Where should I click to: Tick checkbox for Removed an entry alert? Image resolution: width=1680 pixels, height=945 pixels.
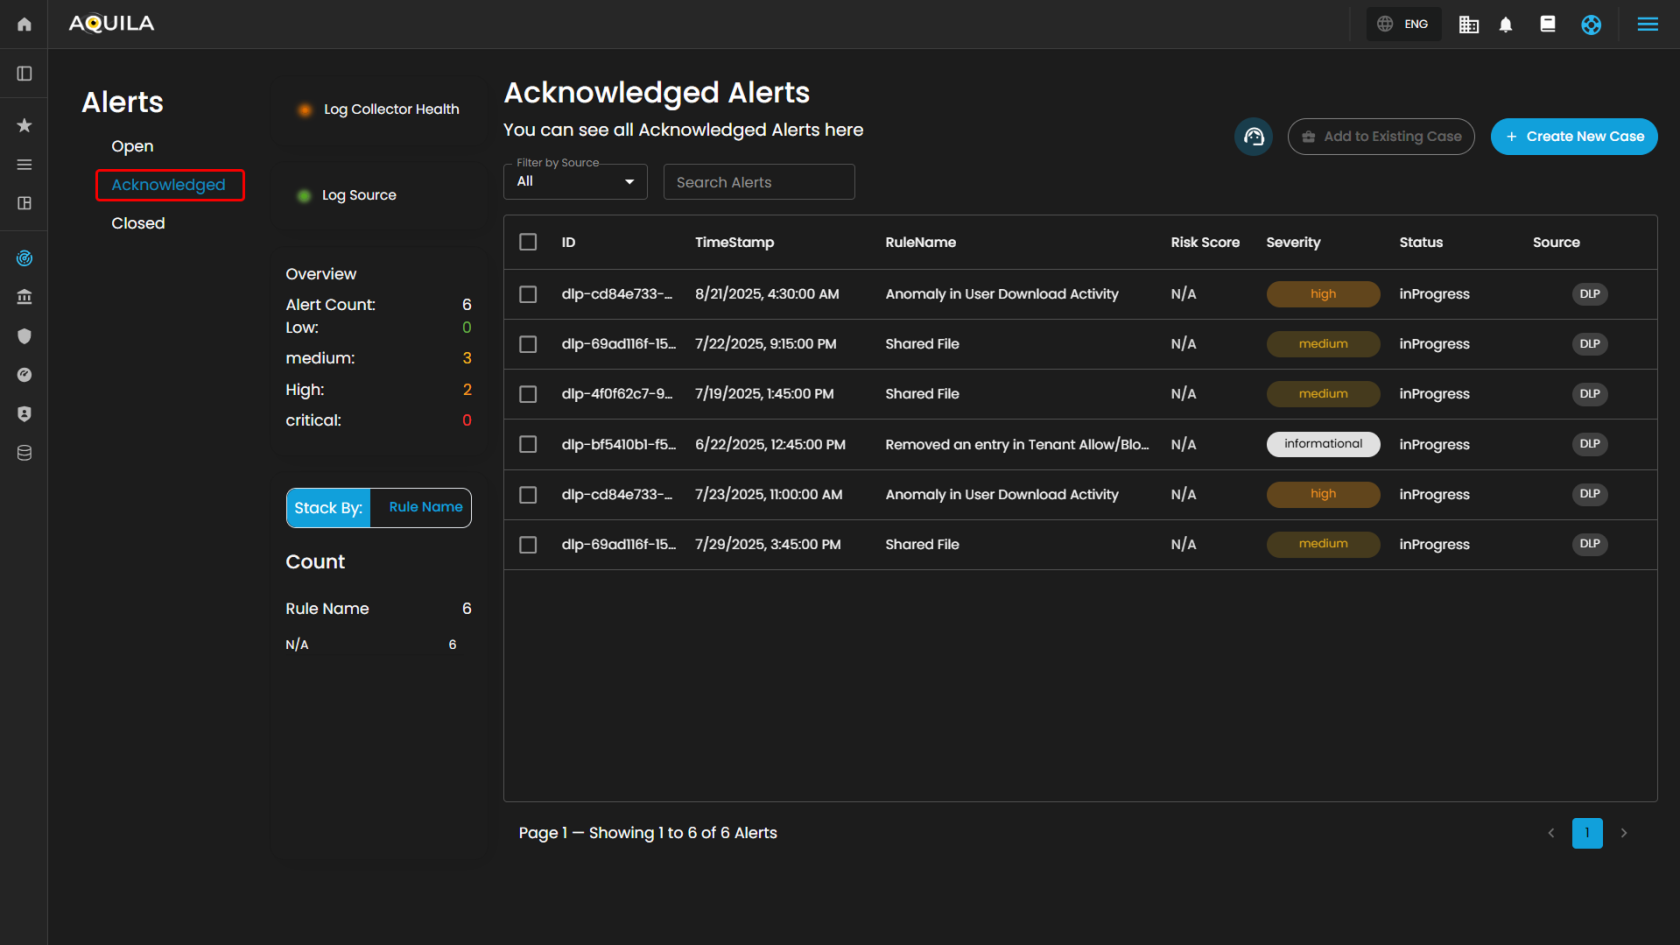[x=528, y=444]
